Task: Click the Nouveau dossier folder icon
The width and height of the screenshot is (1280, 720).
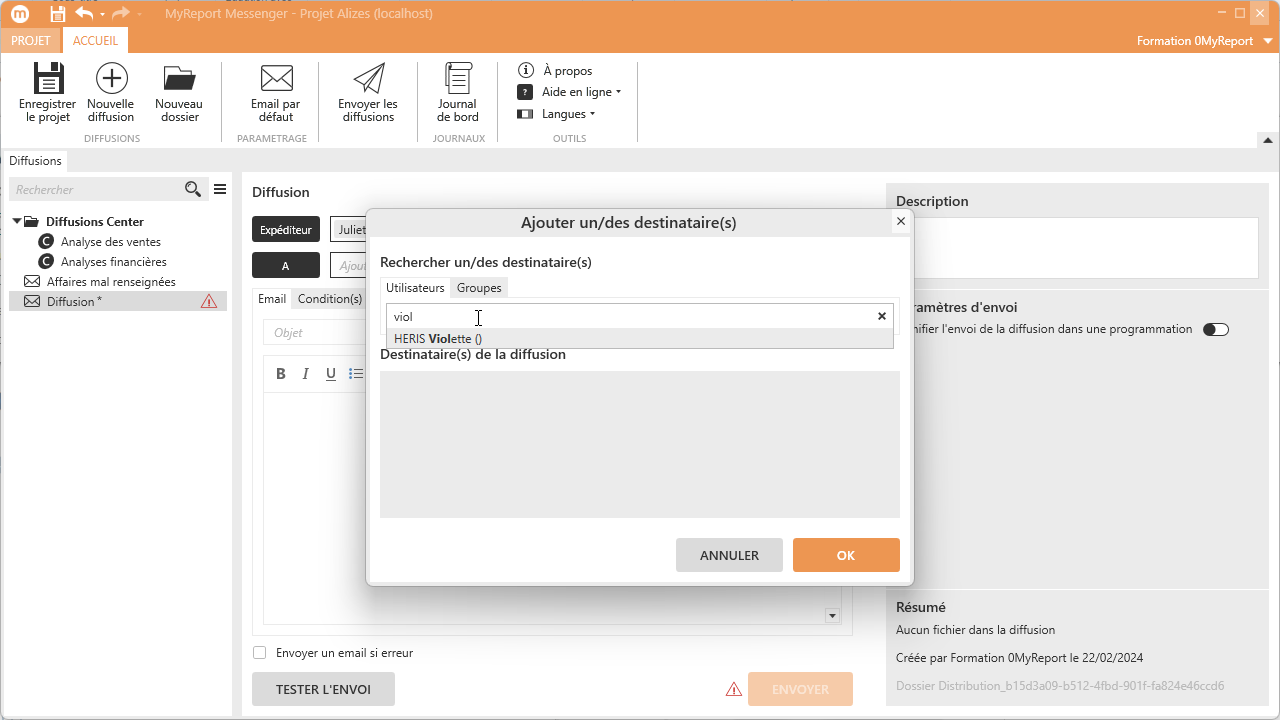Action: pyautogui.click(x=179, y=80)
